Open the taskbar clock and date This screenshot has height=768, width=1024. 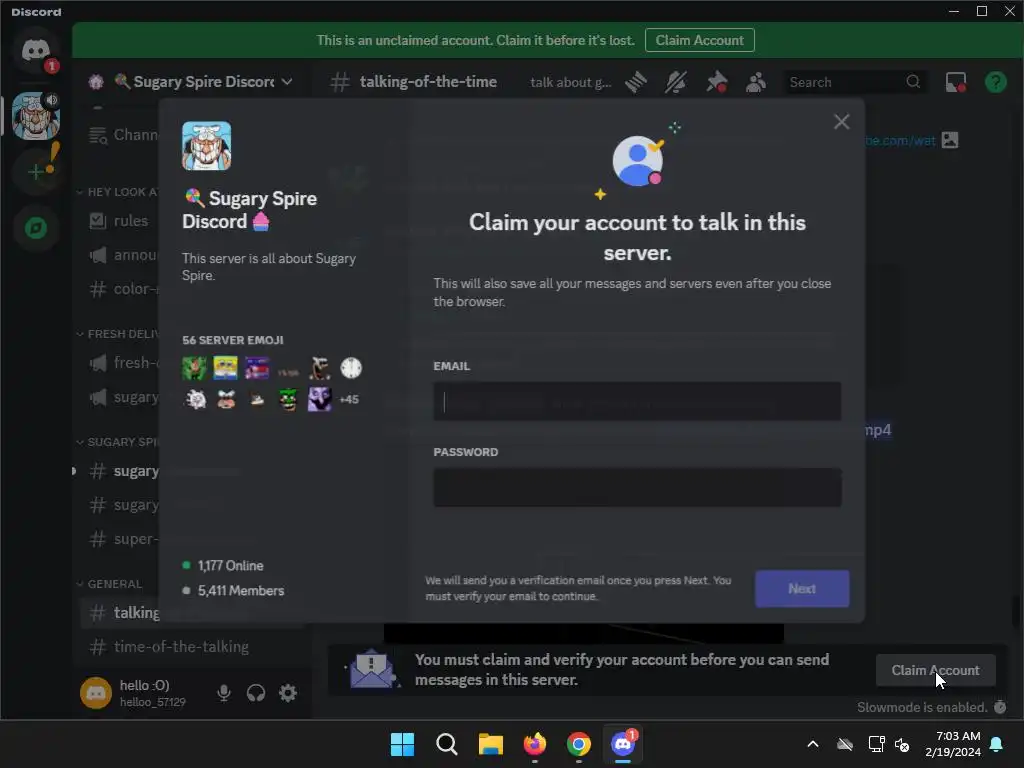953,744
